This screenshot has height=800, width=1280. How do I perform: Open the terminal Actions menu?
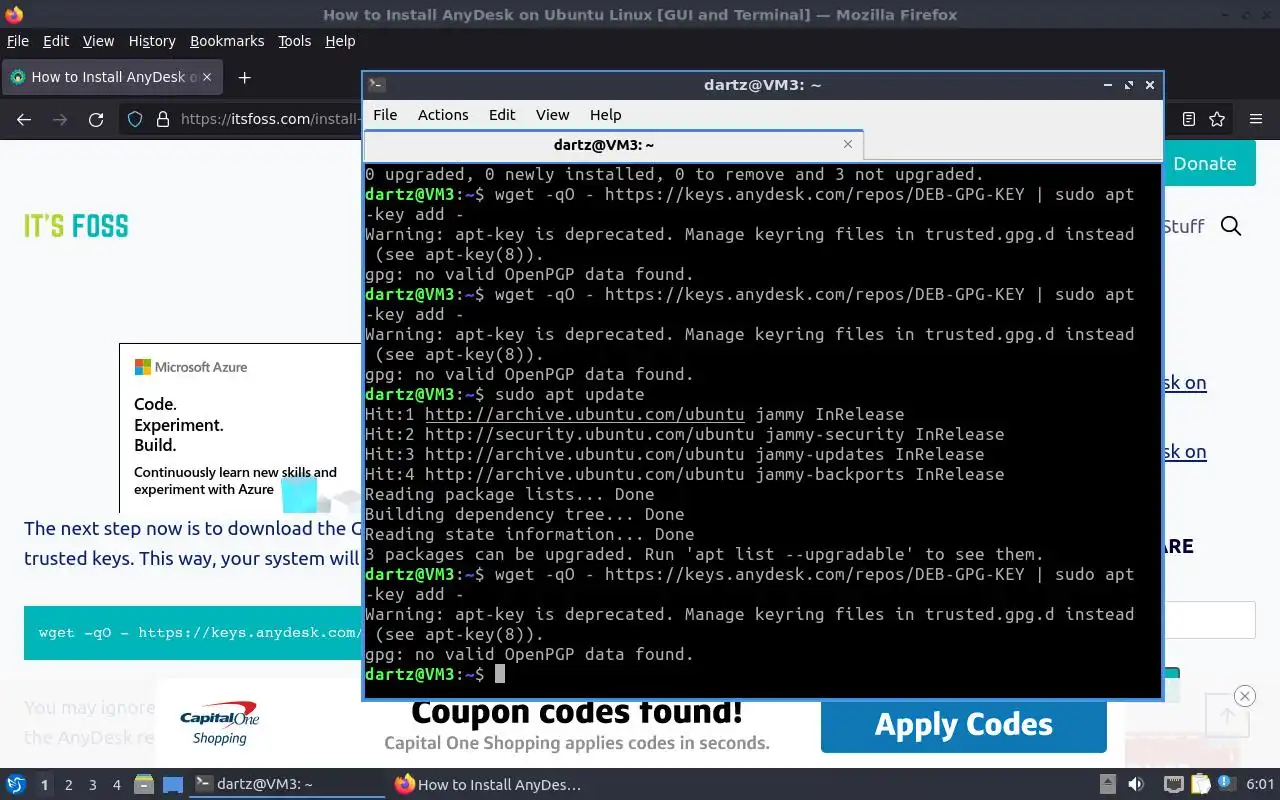tap(443, 115)
